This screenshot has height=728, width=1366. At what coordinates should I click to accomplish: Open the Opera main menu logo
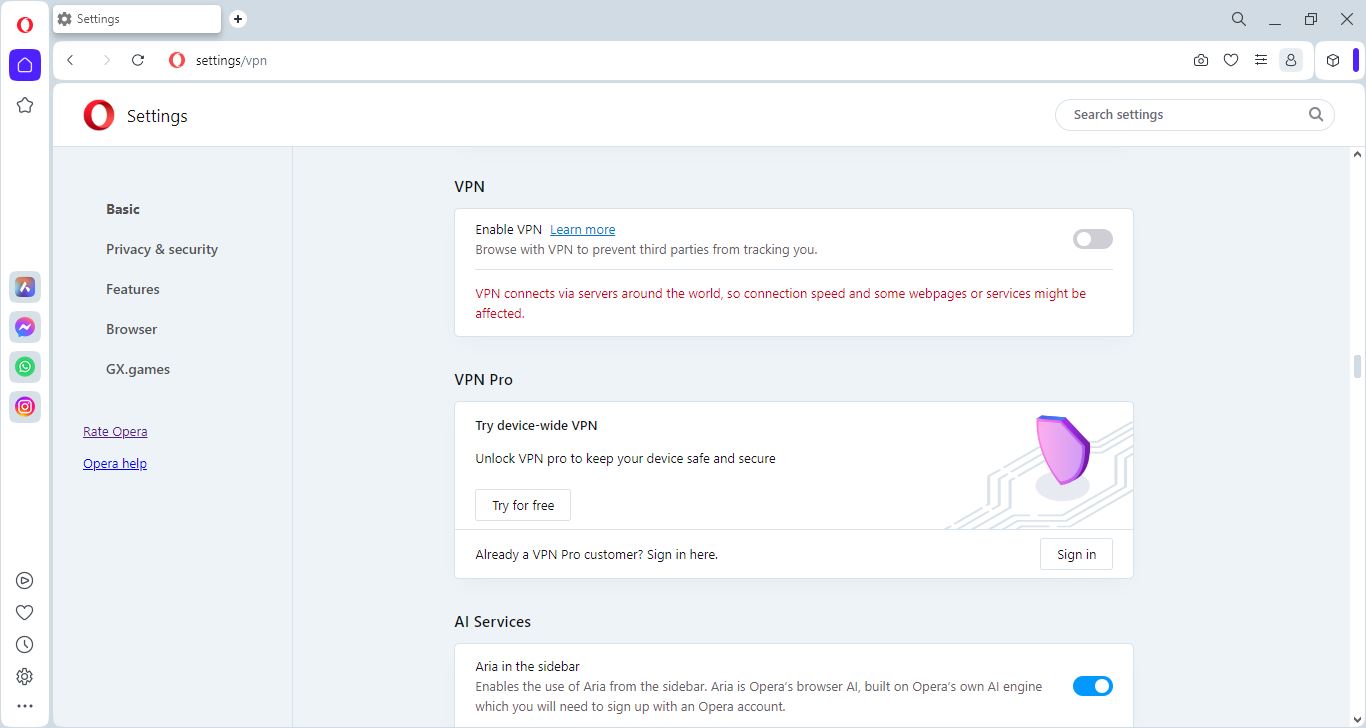click(25, 25)
